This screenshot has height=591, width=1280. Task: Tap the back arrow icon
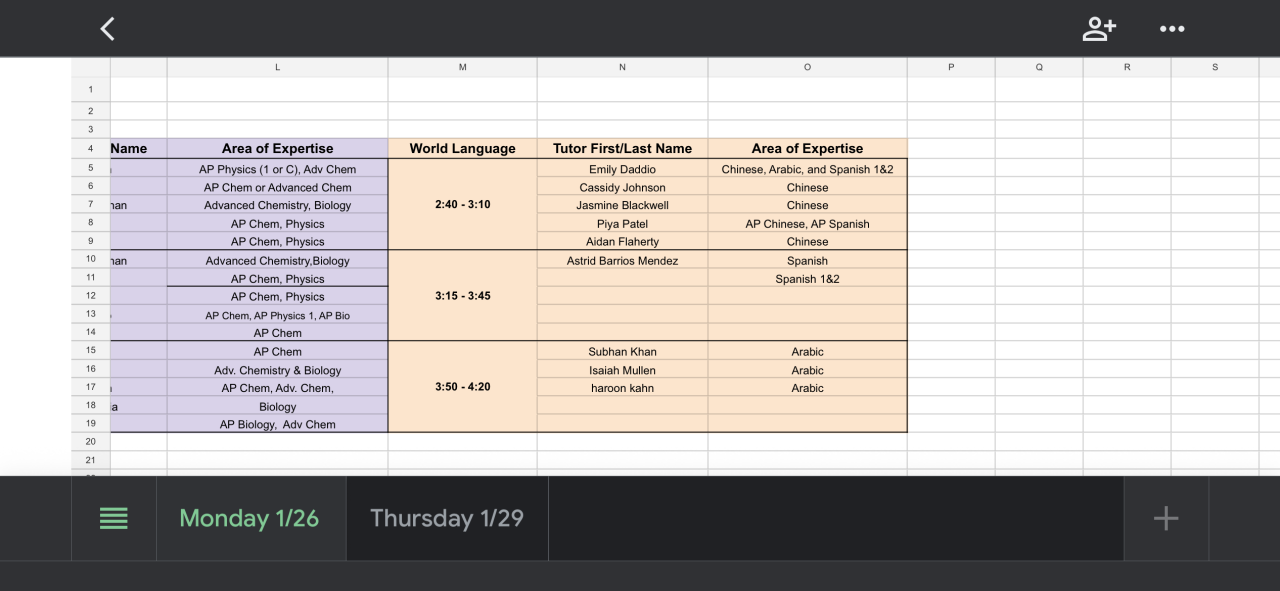click(x=108, y=29)
